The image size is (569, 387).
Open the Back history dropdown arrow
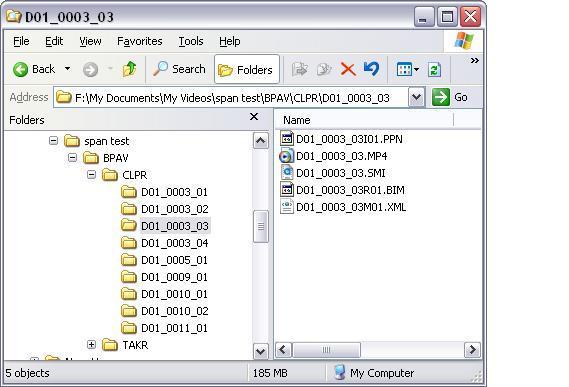[x=67, y=69]
